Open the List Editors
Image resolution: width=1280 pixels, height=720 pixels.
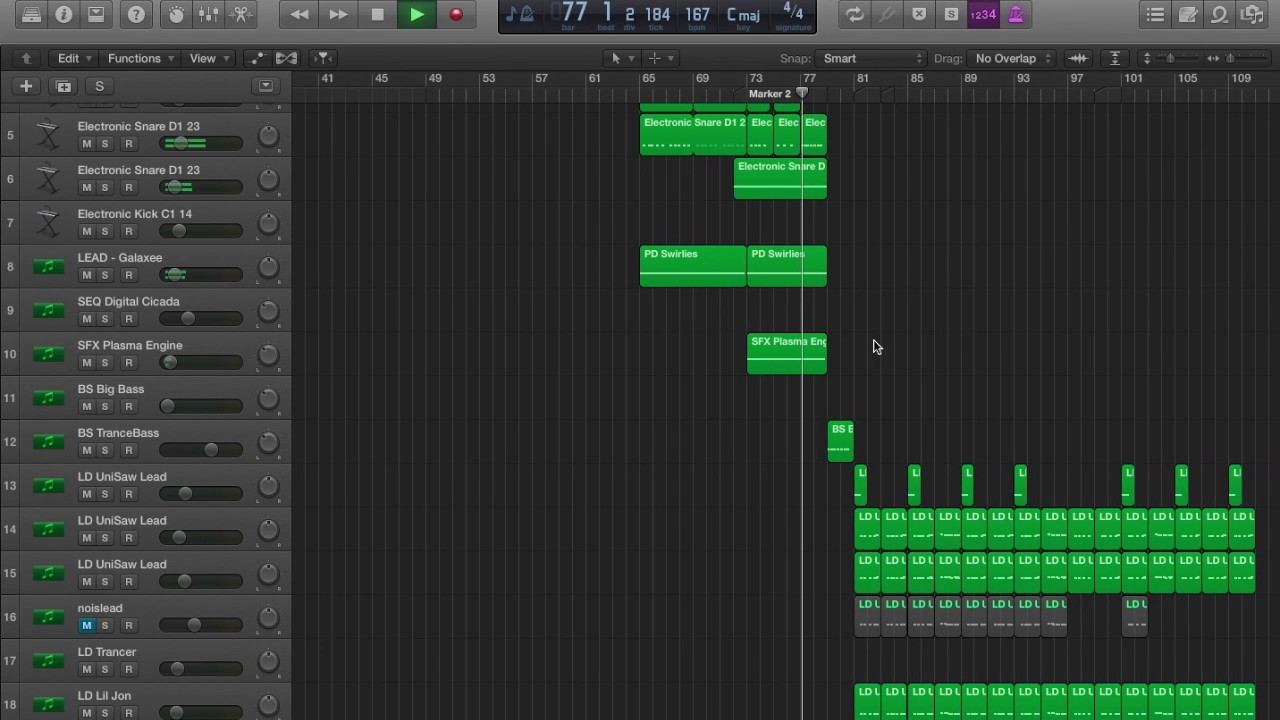(1155, 14)
